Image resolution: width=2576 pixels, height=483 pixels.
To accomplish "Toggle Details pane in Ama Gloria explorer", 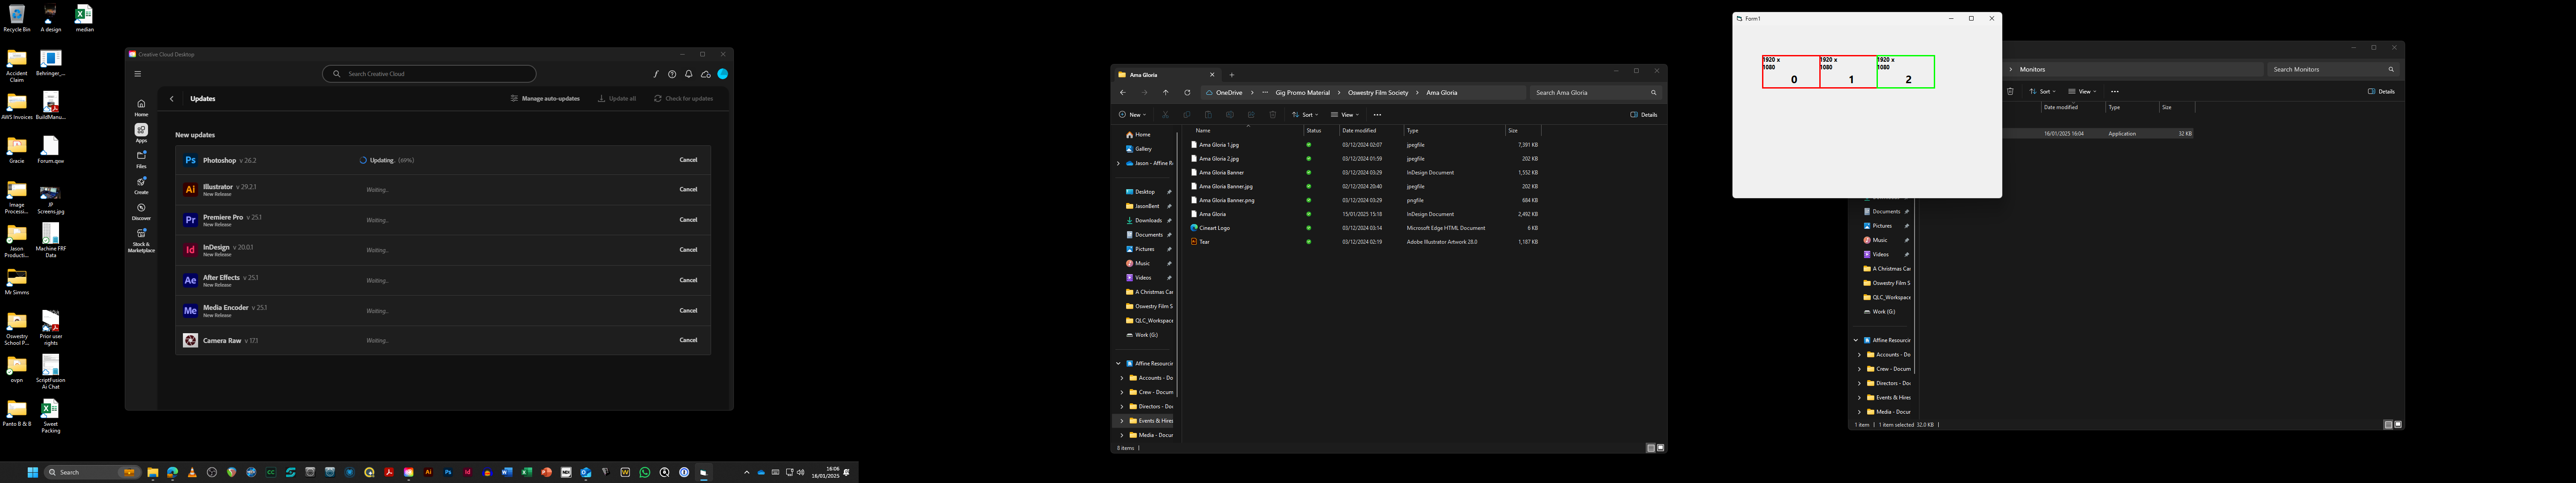I will (x=1644, y=115).
